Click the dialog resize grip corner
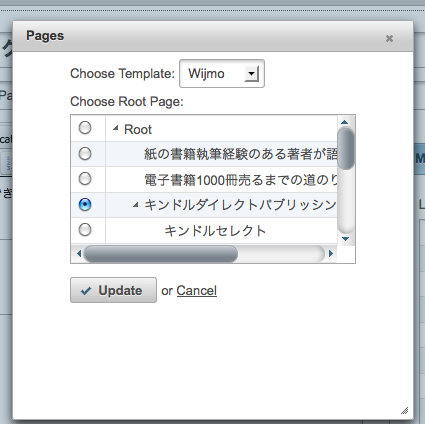The image size is (425, 424). tap(405, 410)
